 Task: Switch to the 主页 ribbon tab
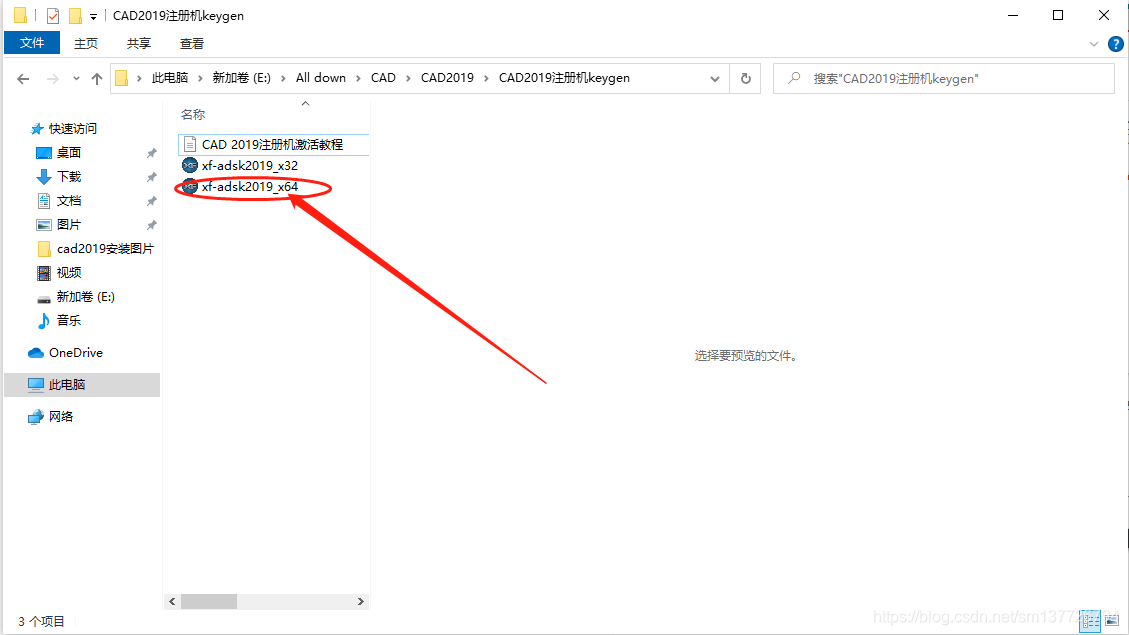86,43
